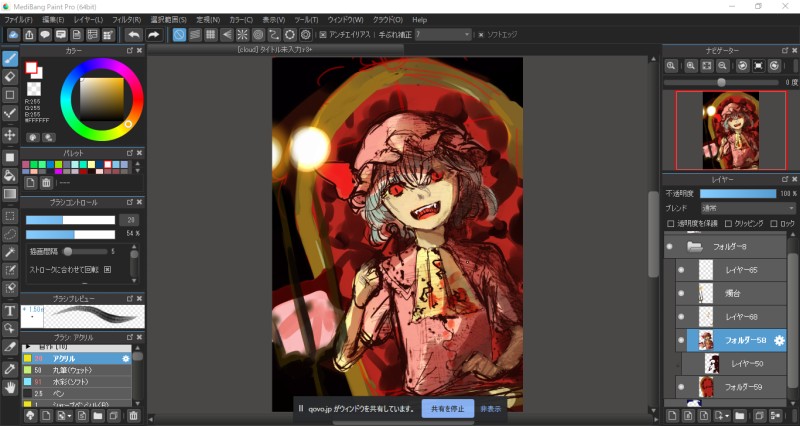
Task: Enable 透明度を保護 checkbox
Action: (x=671, y=223)
